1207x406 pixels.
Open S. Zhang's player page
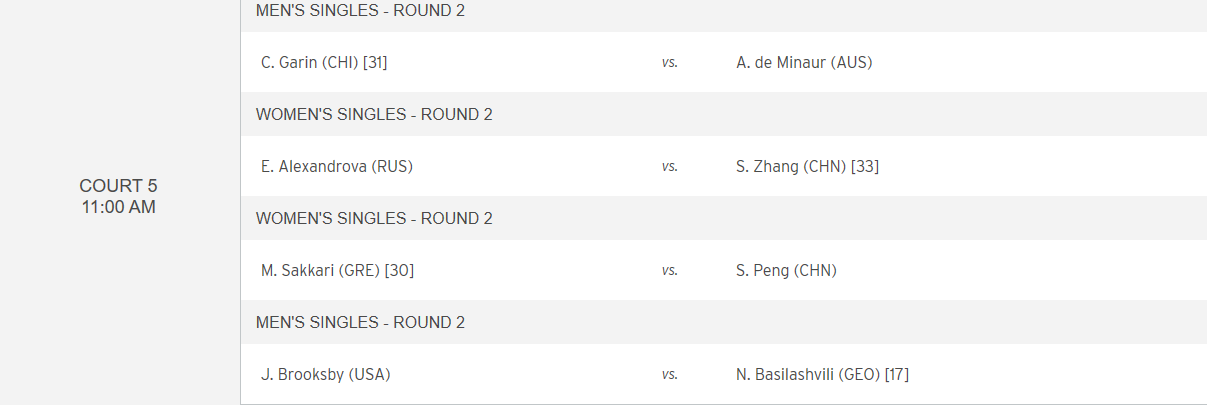click(791, 166)
